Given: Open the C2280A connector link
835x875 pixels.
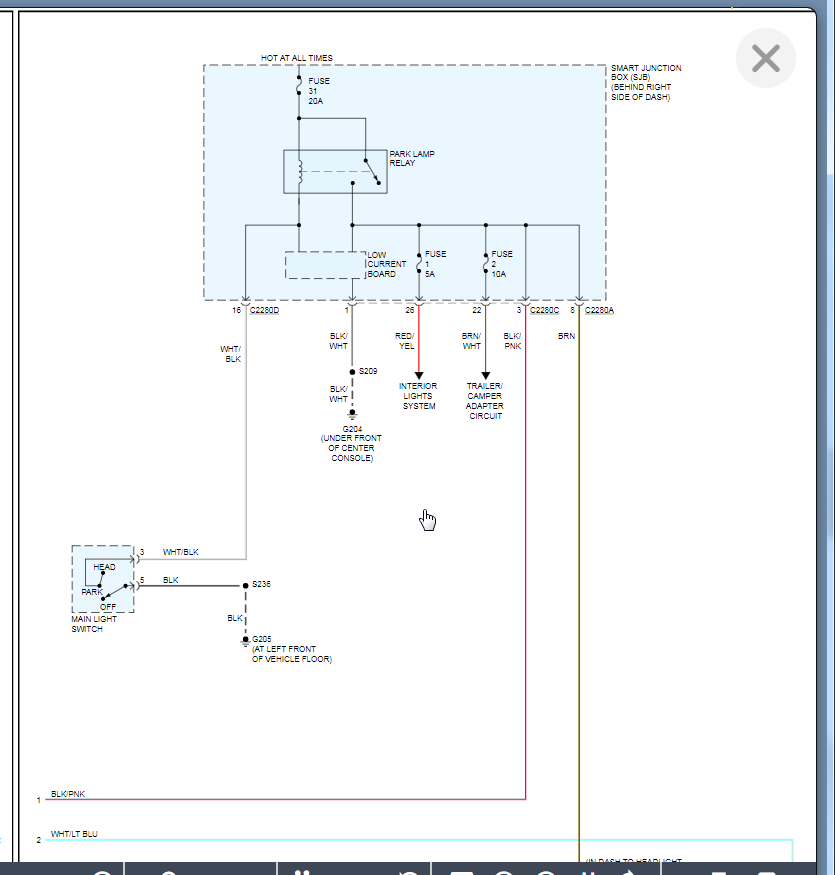Looking at the screenshot, I should (599, 310).
